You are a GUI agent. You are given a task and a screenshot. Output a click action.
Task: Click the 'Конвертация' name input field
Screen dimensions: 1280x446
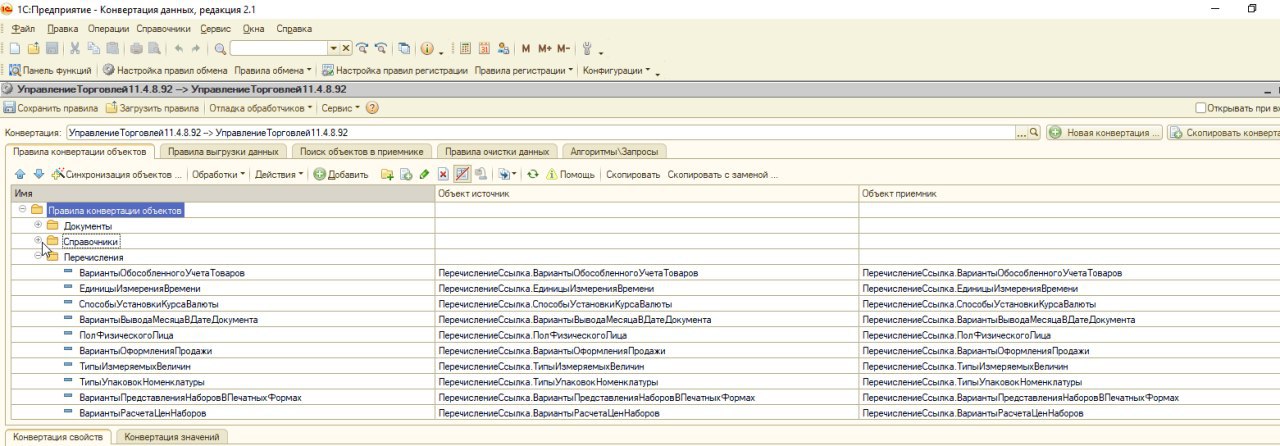[x=539, y=132]
